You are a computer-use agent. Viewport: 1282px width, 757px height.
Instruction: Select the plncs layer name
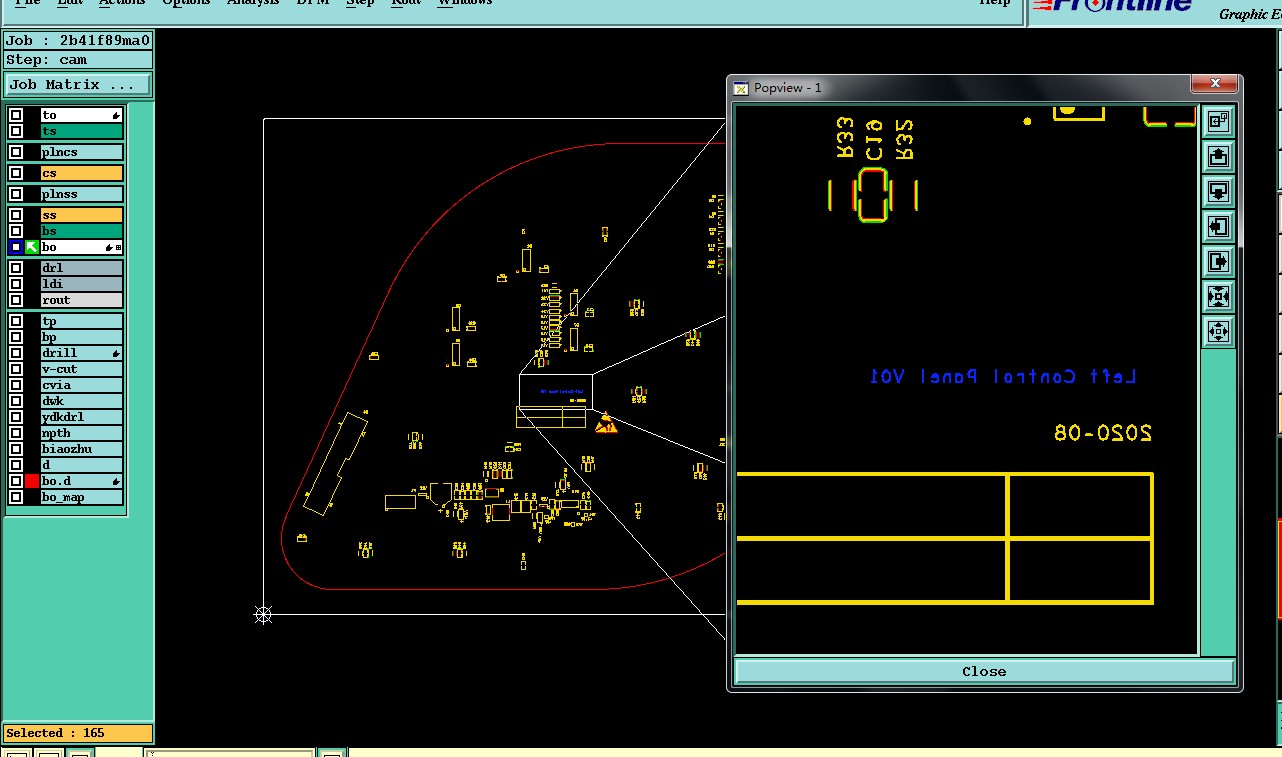(x=81, y=152)
